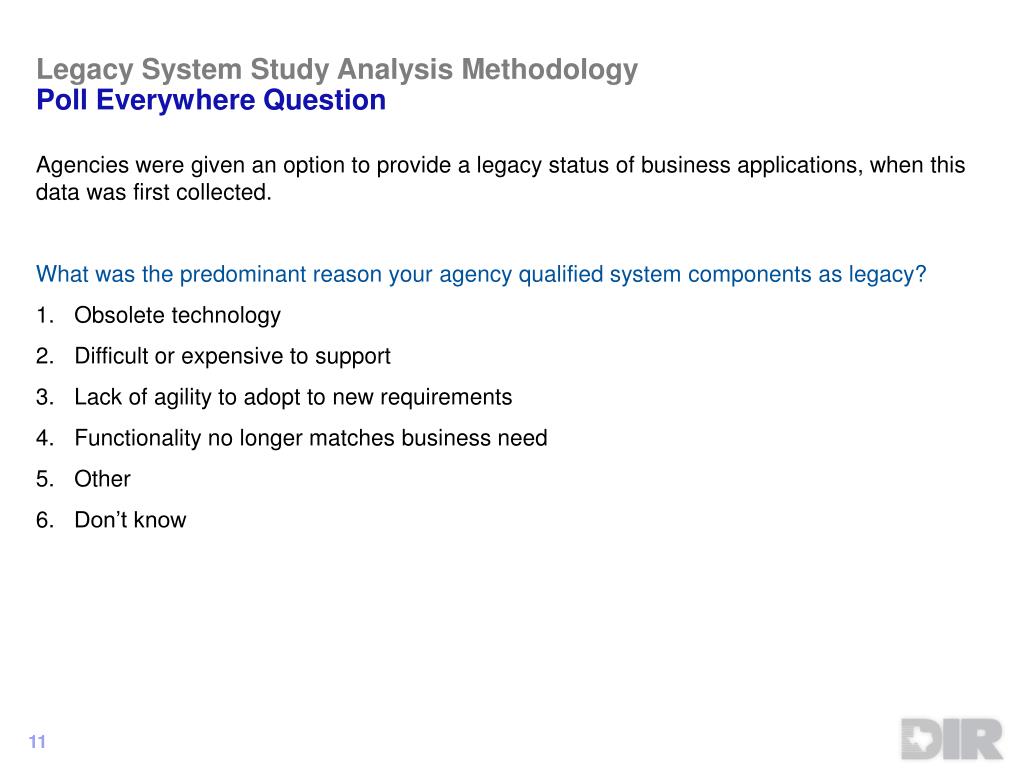1024x768 pixels.
Task: Click the words data was first collected
Action: click(153, 193)
